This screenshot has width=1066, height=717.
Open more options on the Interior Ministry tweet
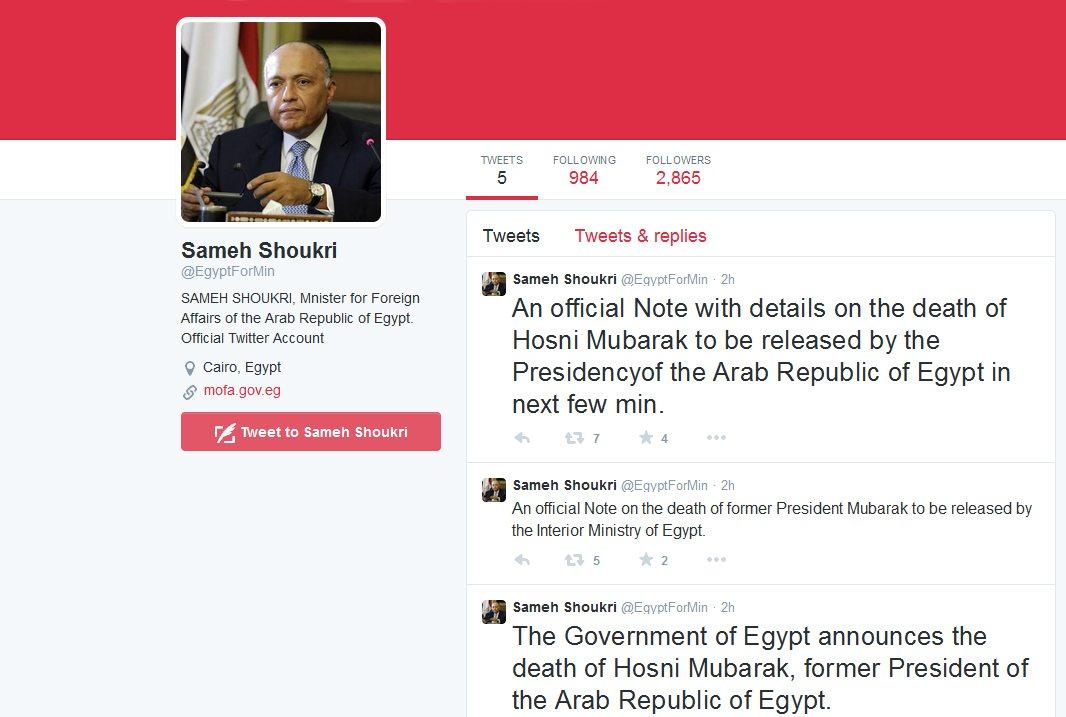click(x=717, y=559)
